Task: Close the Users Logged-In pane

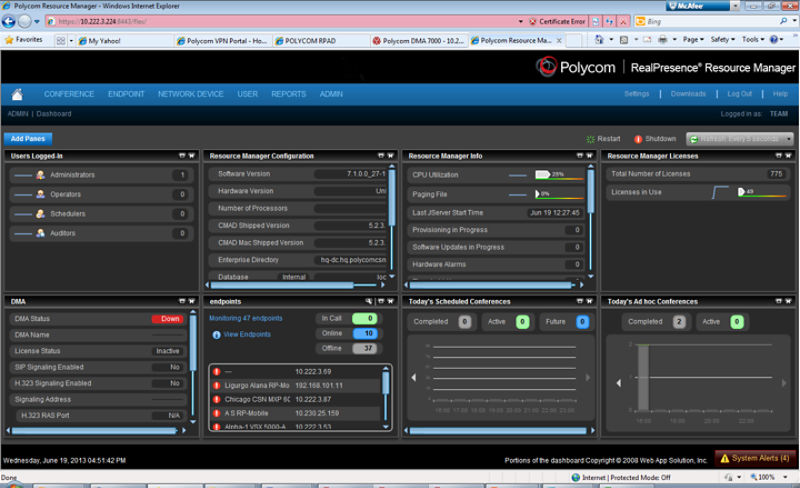Action: (191, 156)
